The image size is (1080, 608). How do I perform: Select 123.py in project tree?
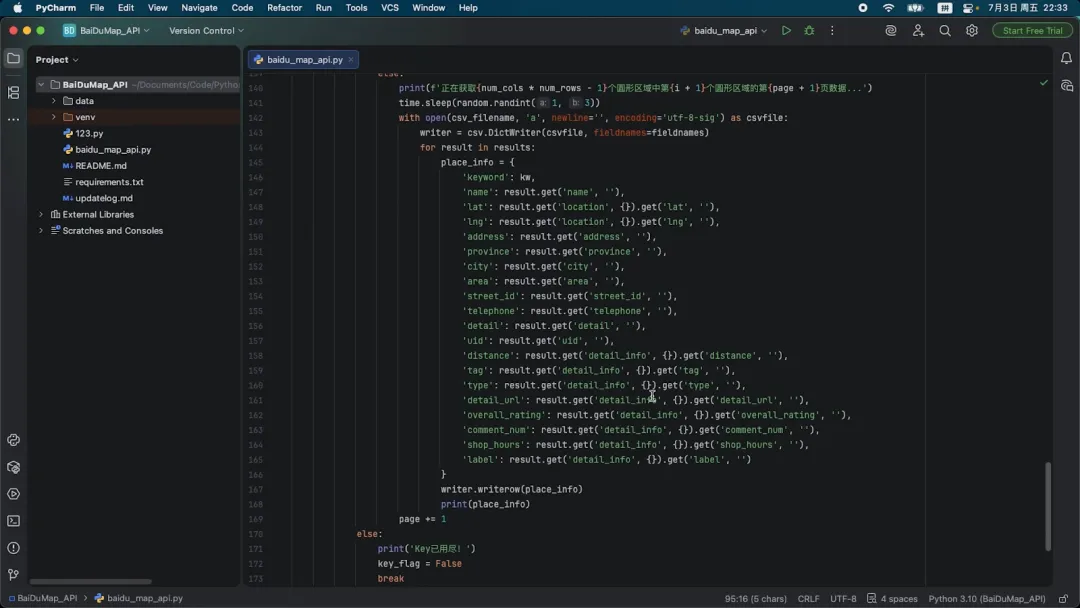89,134
